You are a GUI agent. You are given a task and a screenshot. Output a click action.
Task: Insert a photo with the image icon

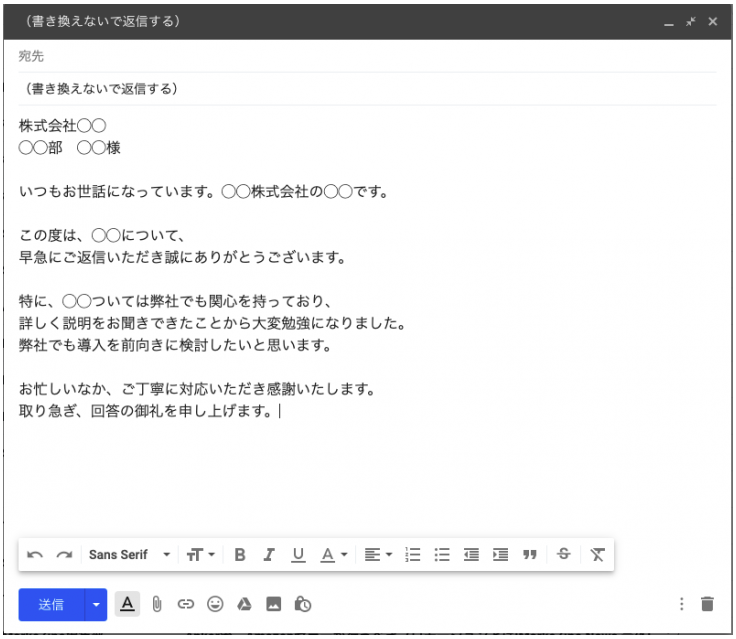[x=271, y=603]
